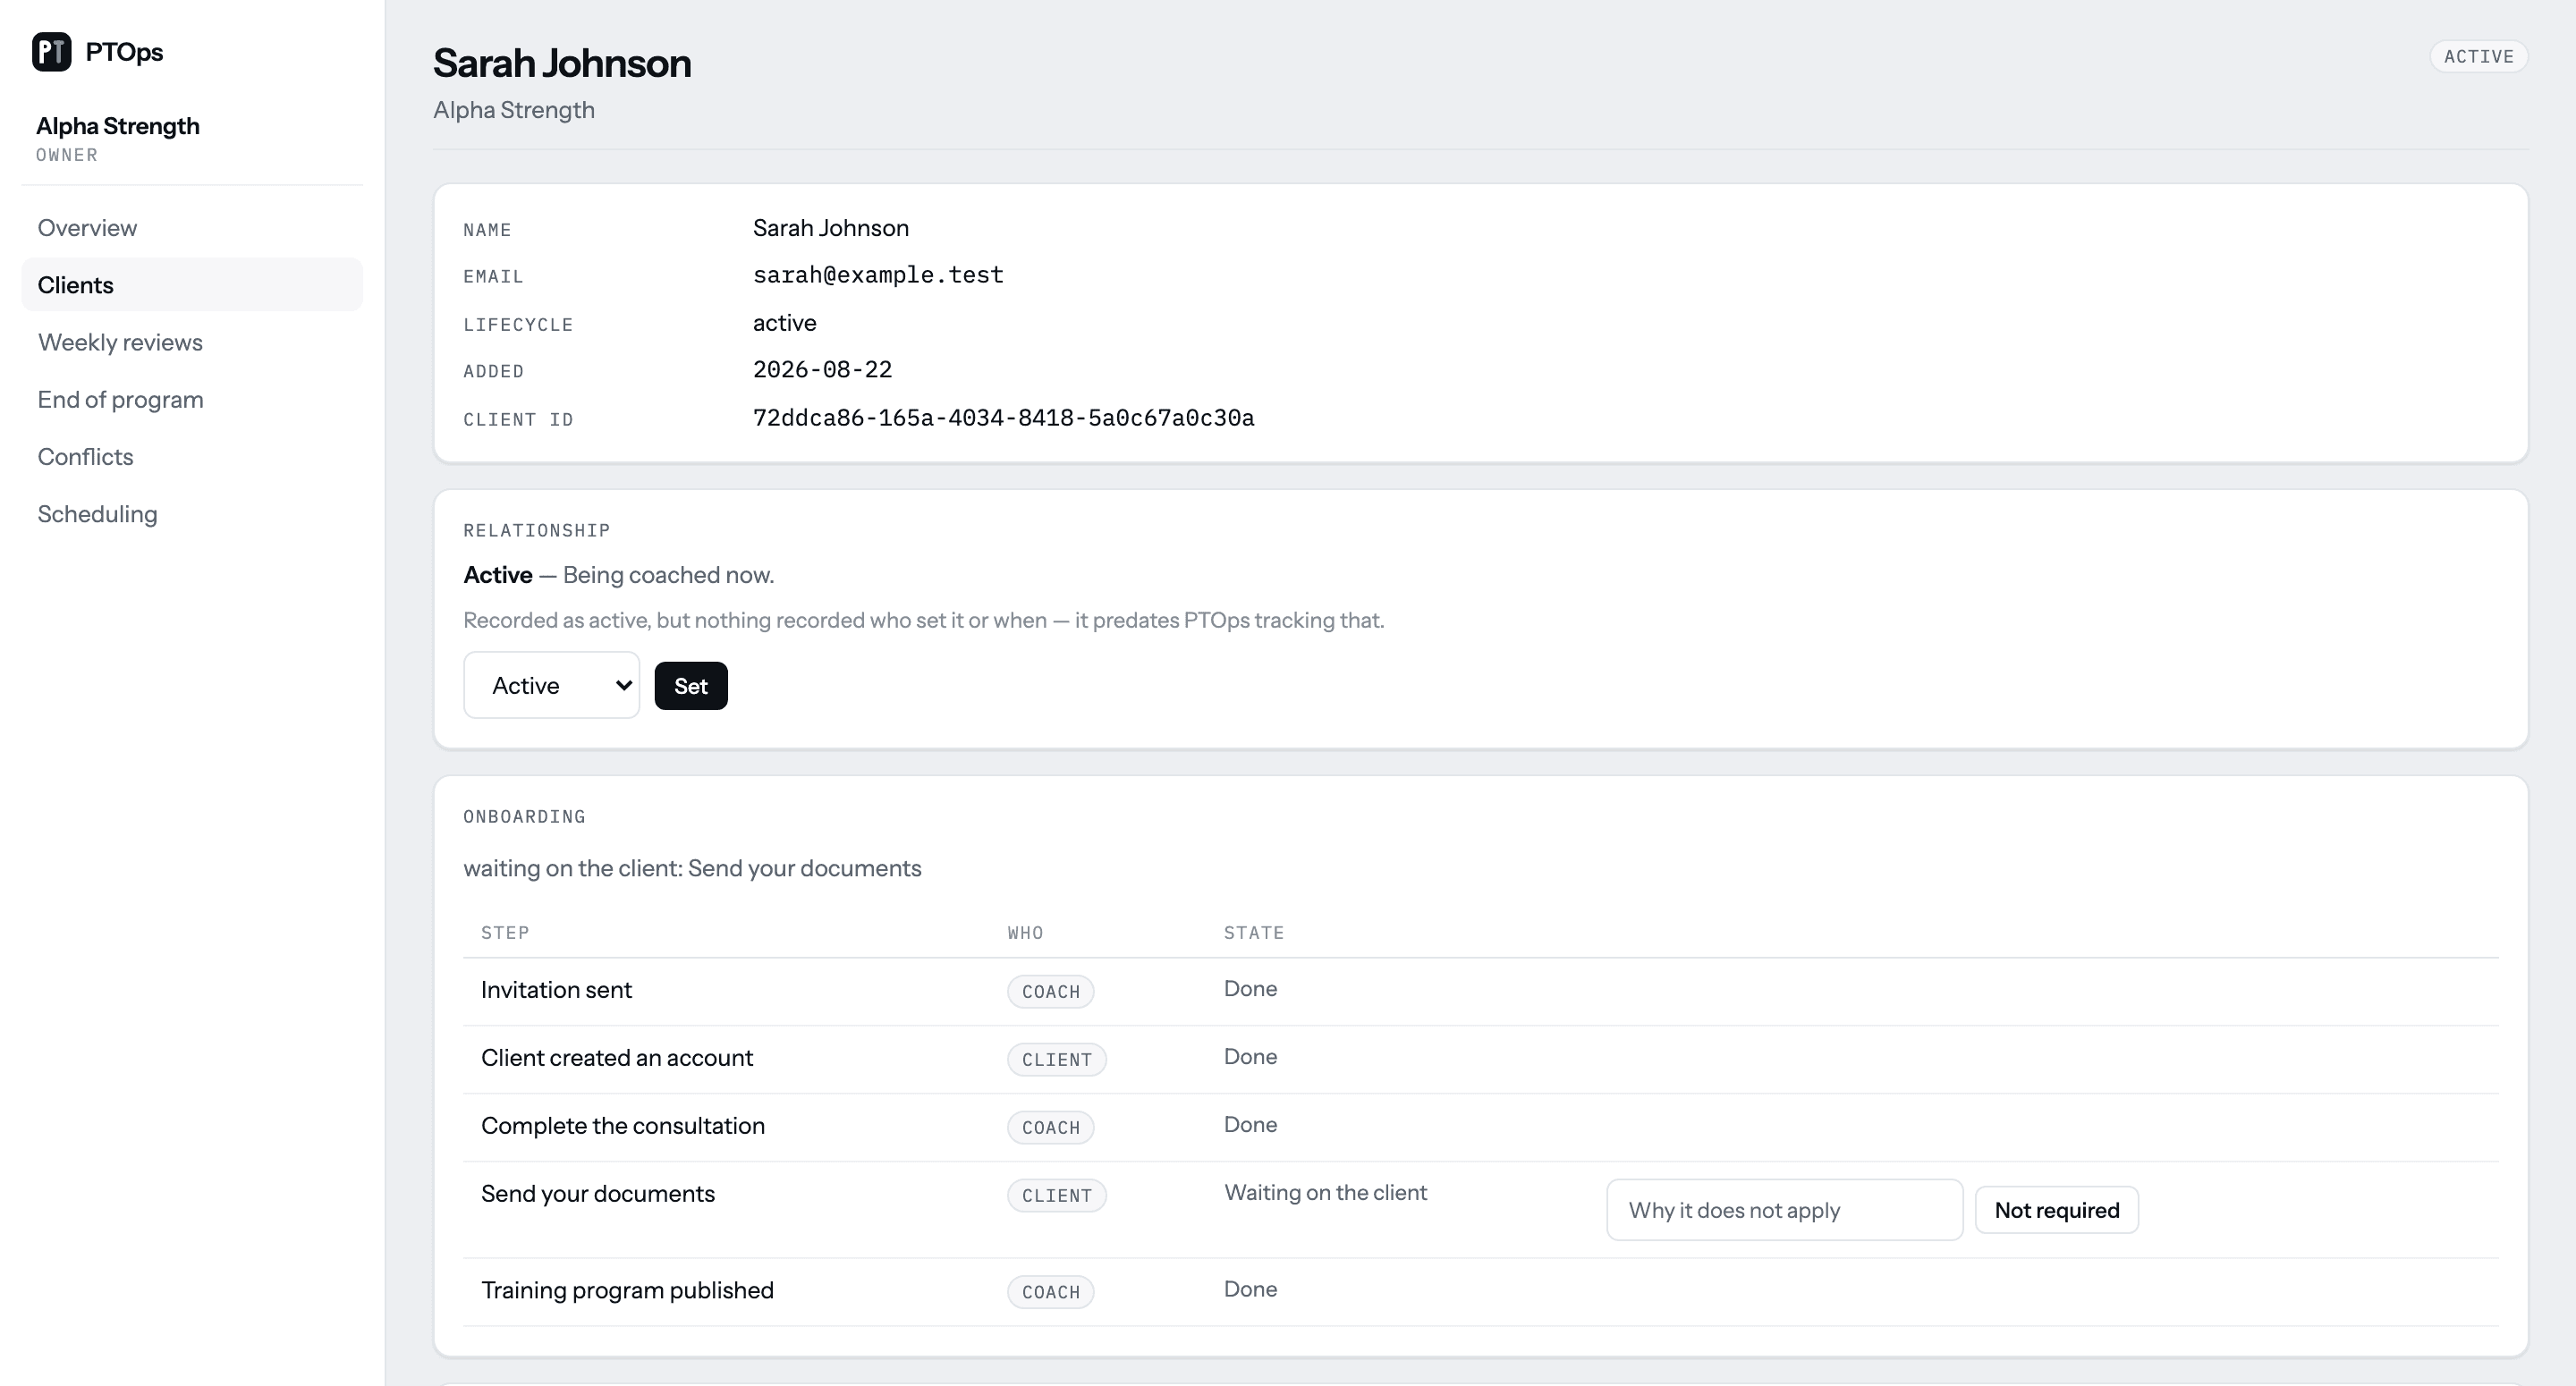Click the WHO column header

point(1025,933)
